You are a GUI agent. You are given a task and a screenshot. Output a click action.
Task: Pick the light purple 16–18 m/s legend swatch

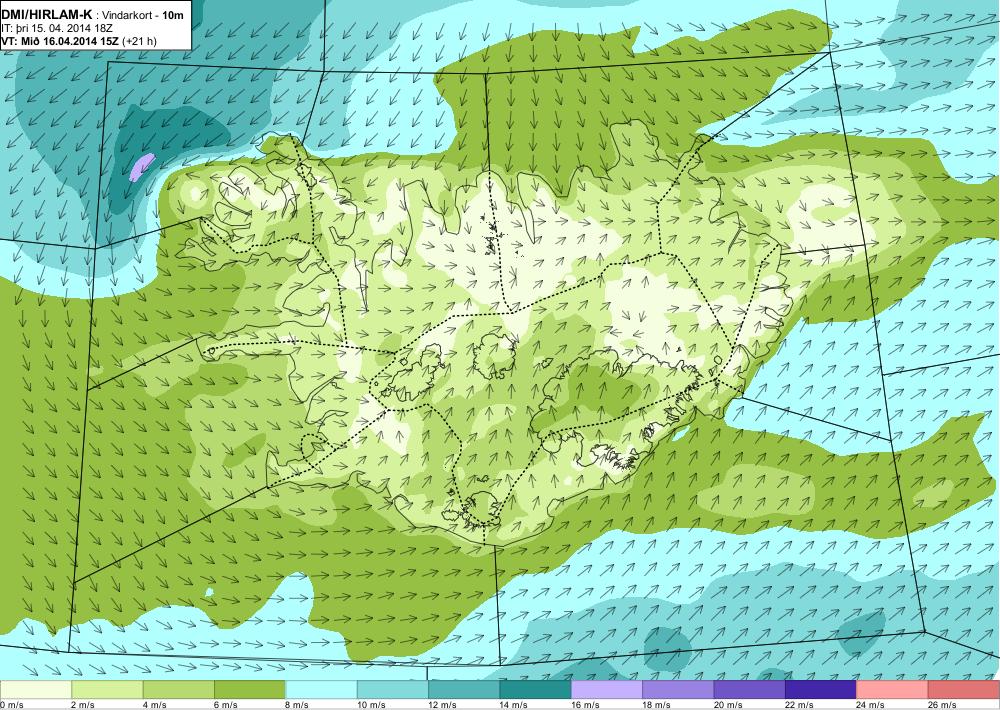[607, 690]
